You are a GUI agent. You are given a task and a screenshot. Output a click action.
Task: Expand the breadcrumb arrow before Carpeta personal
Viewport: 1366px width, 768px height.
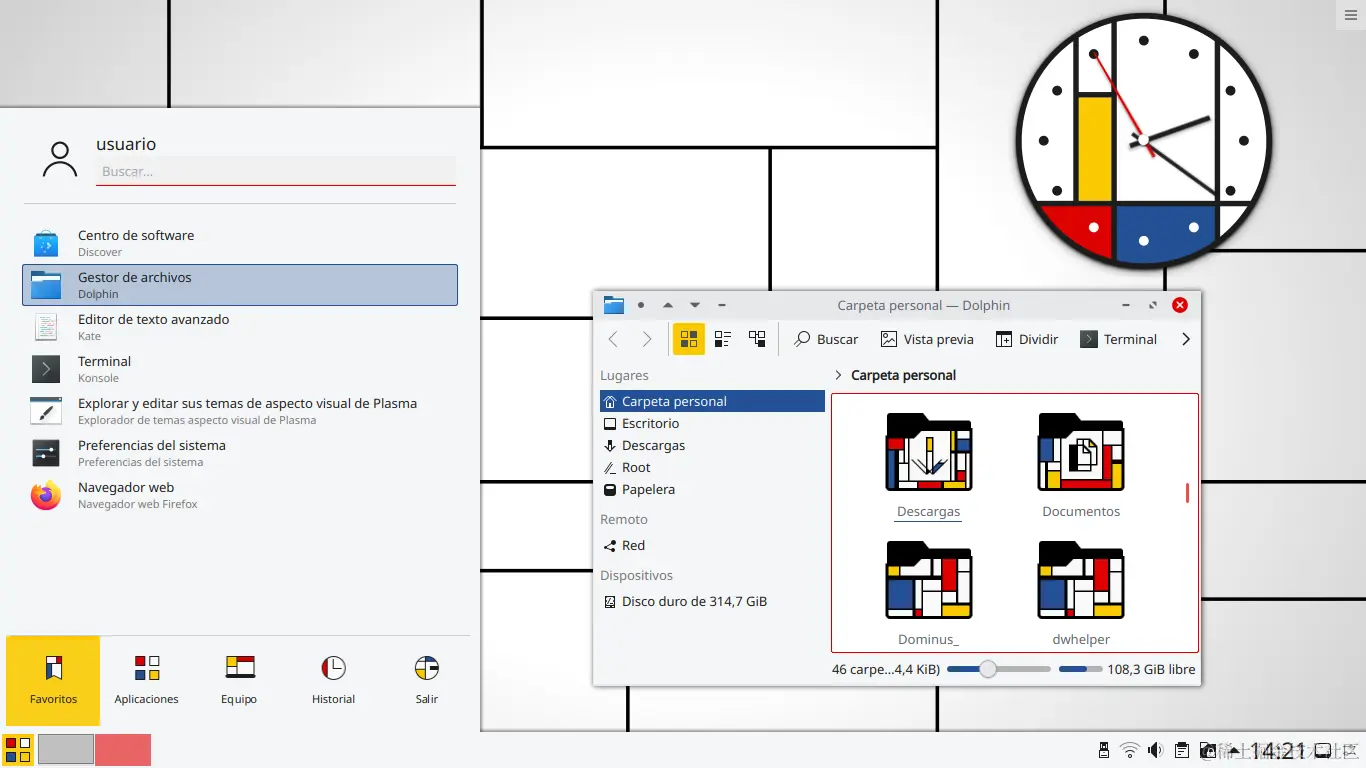838,375
